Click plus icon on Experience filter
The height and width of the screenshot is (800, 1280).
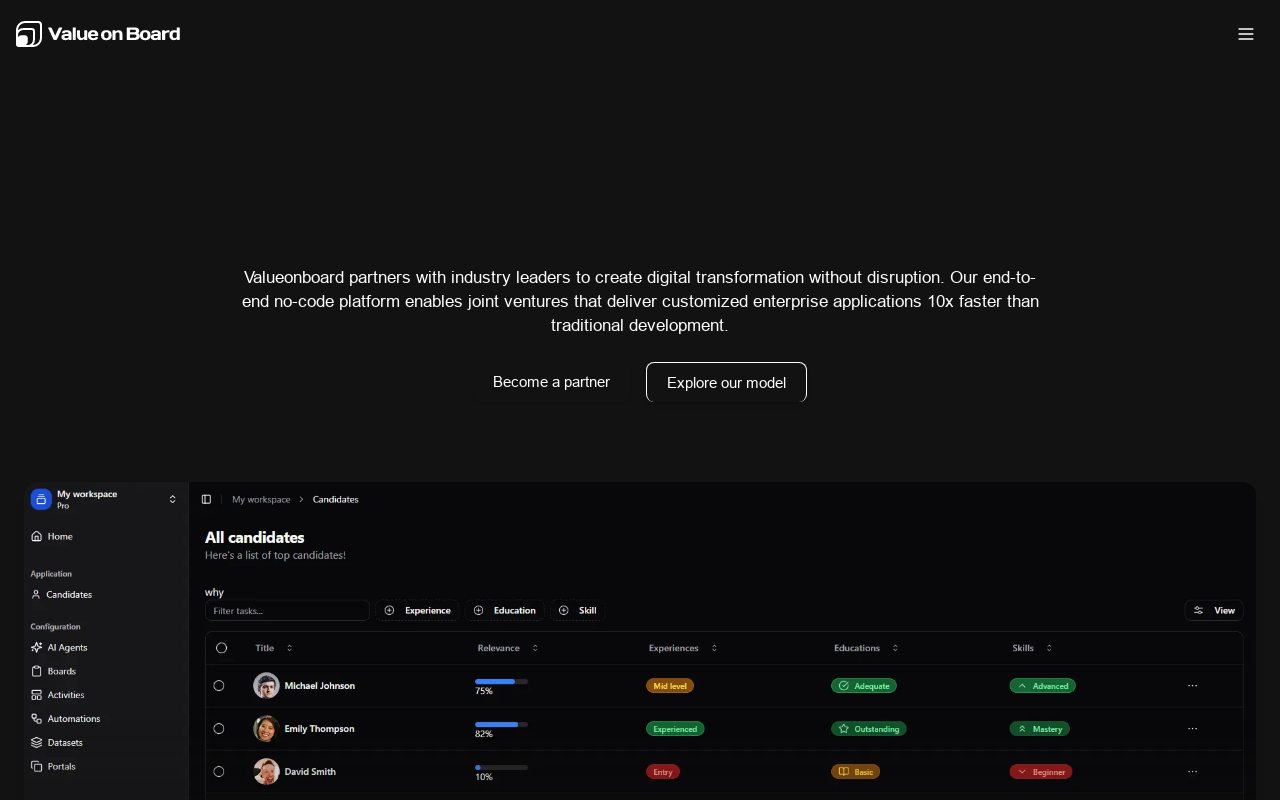tap(390, 610)
